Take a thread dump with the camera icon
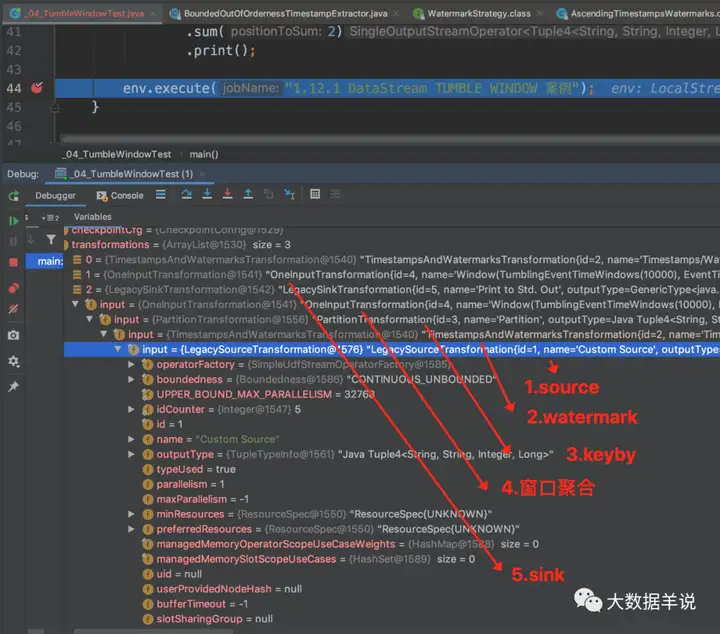 [13, 335]
